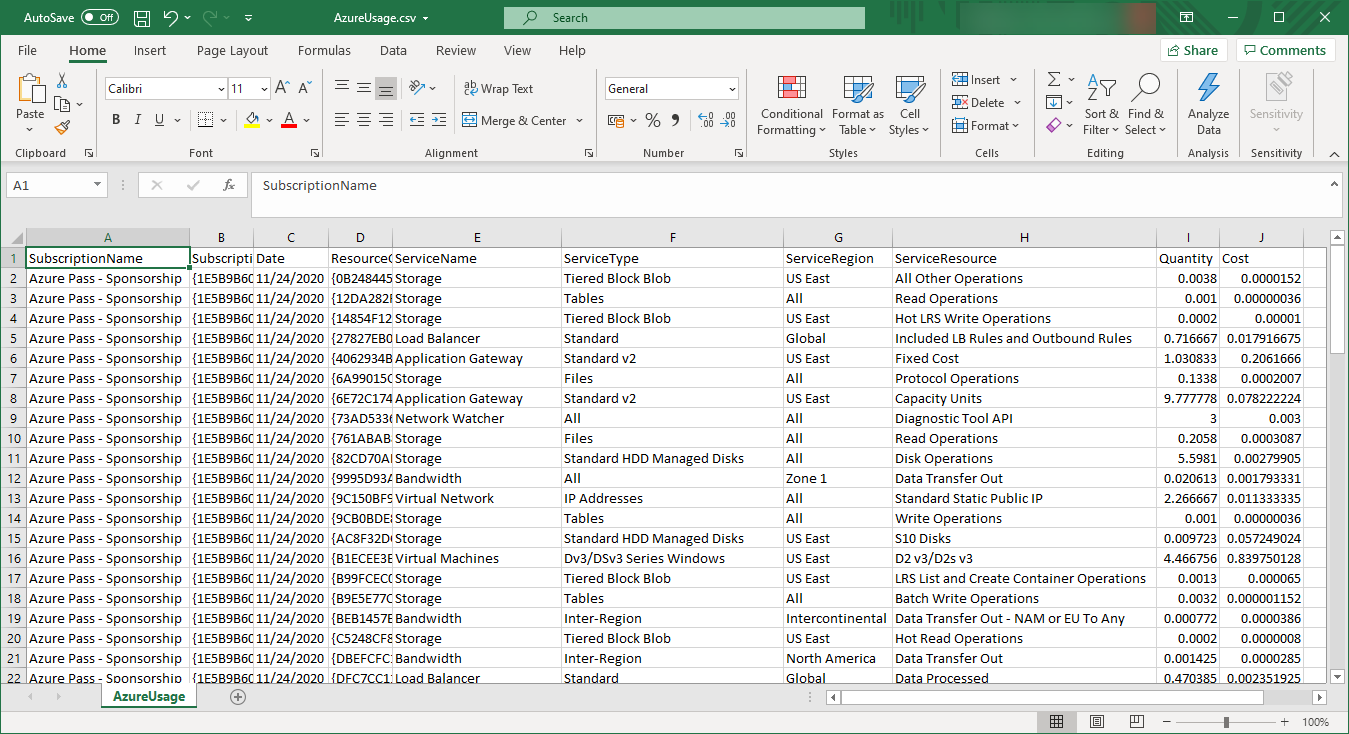Click the Share button
This screenshot has height=734, width=1349.
[1193, 50]
